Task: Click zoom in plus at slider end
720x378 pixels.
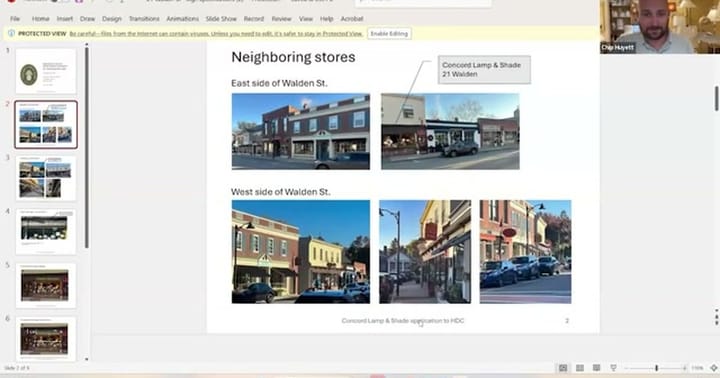Action: (684, 368)
